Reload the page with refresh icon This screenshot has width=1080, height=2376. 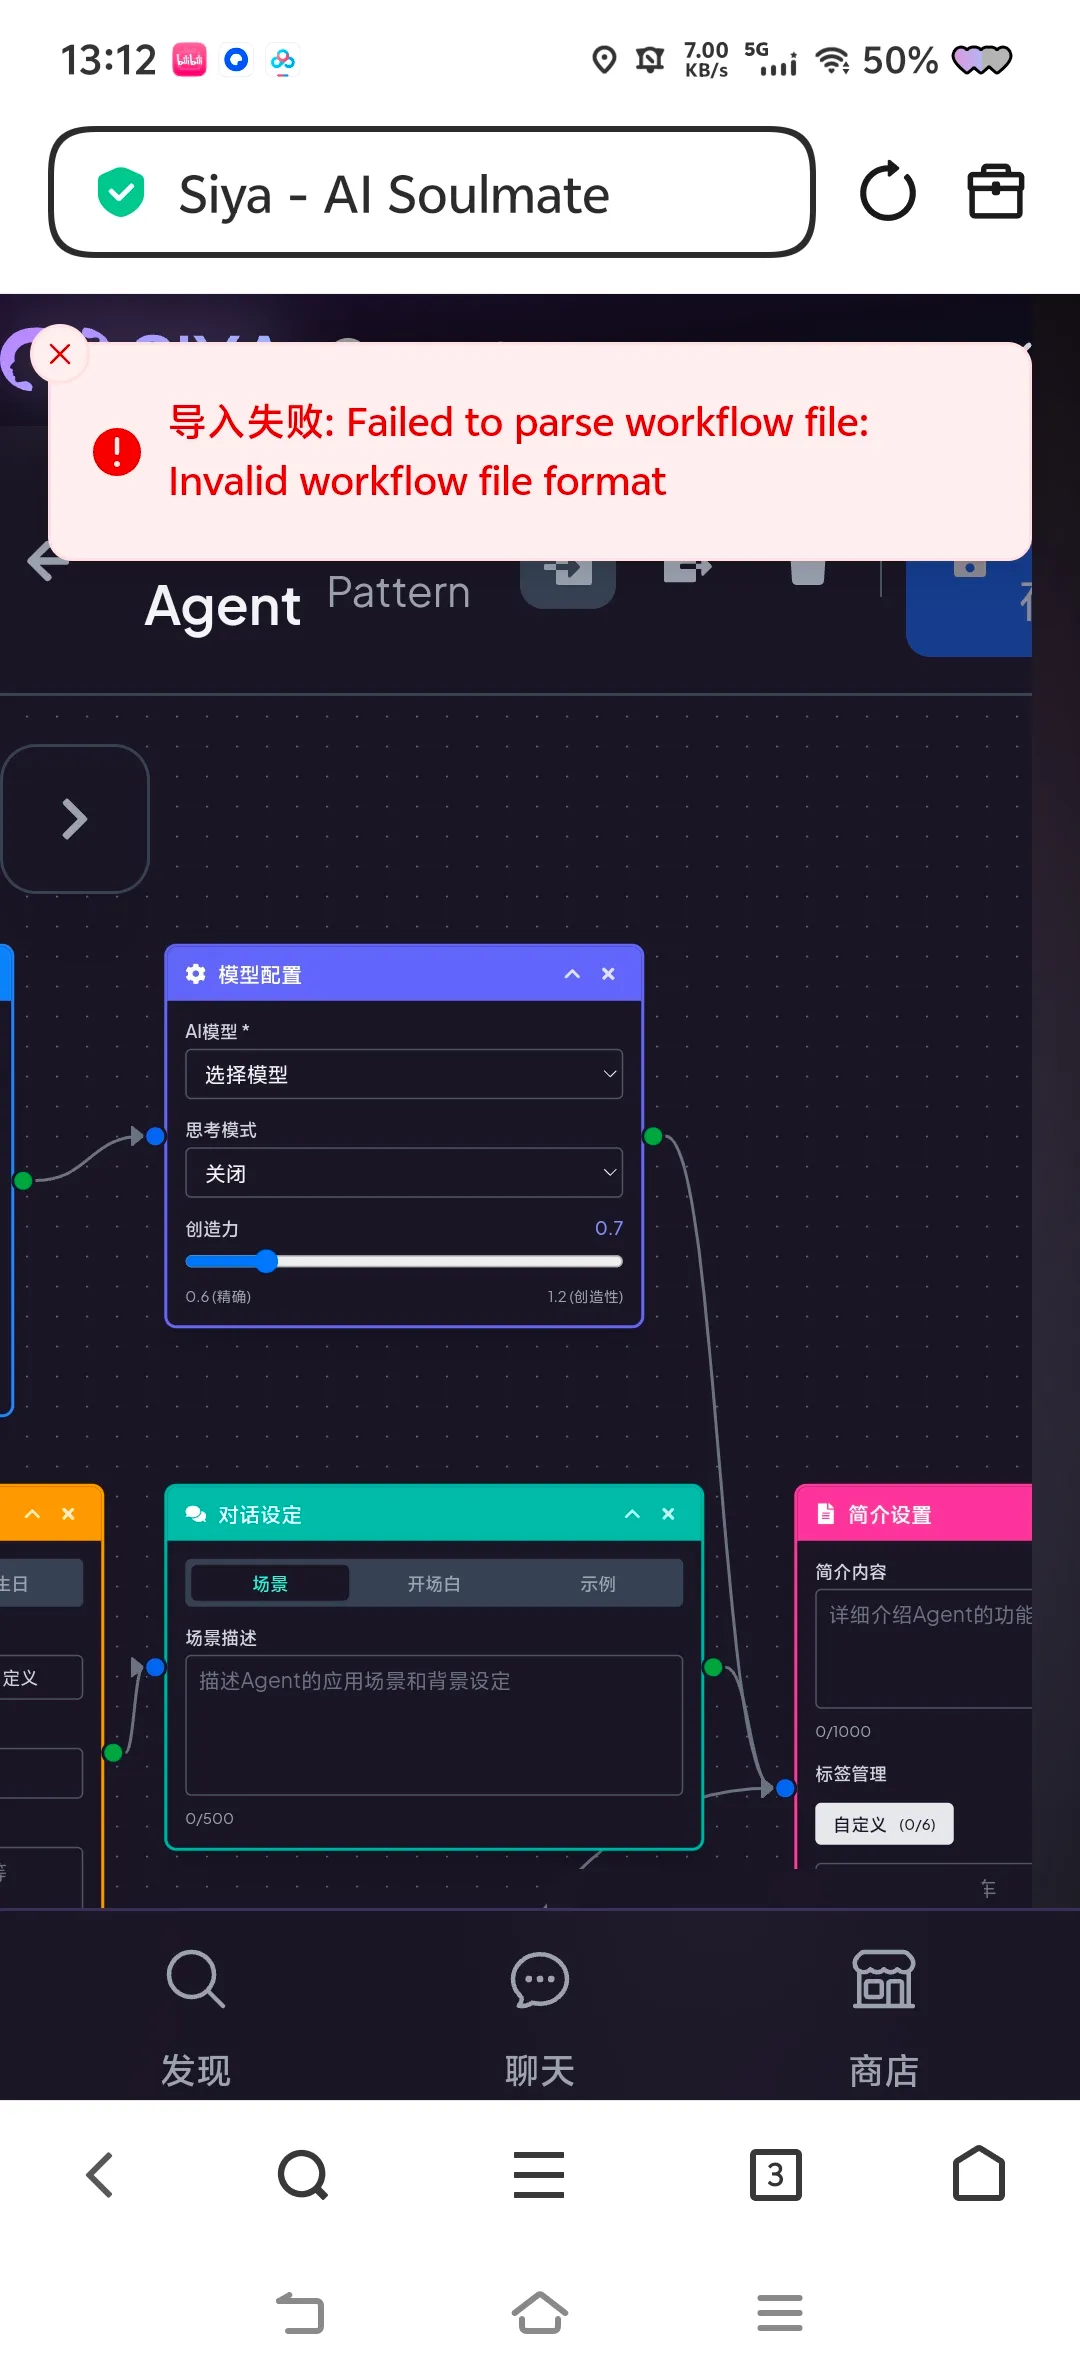887,192
